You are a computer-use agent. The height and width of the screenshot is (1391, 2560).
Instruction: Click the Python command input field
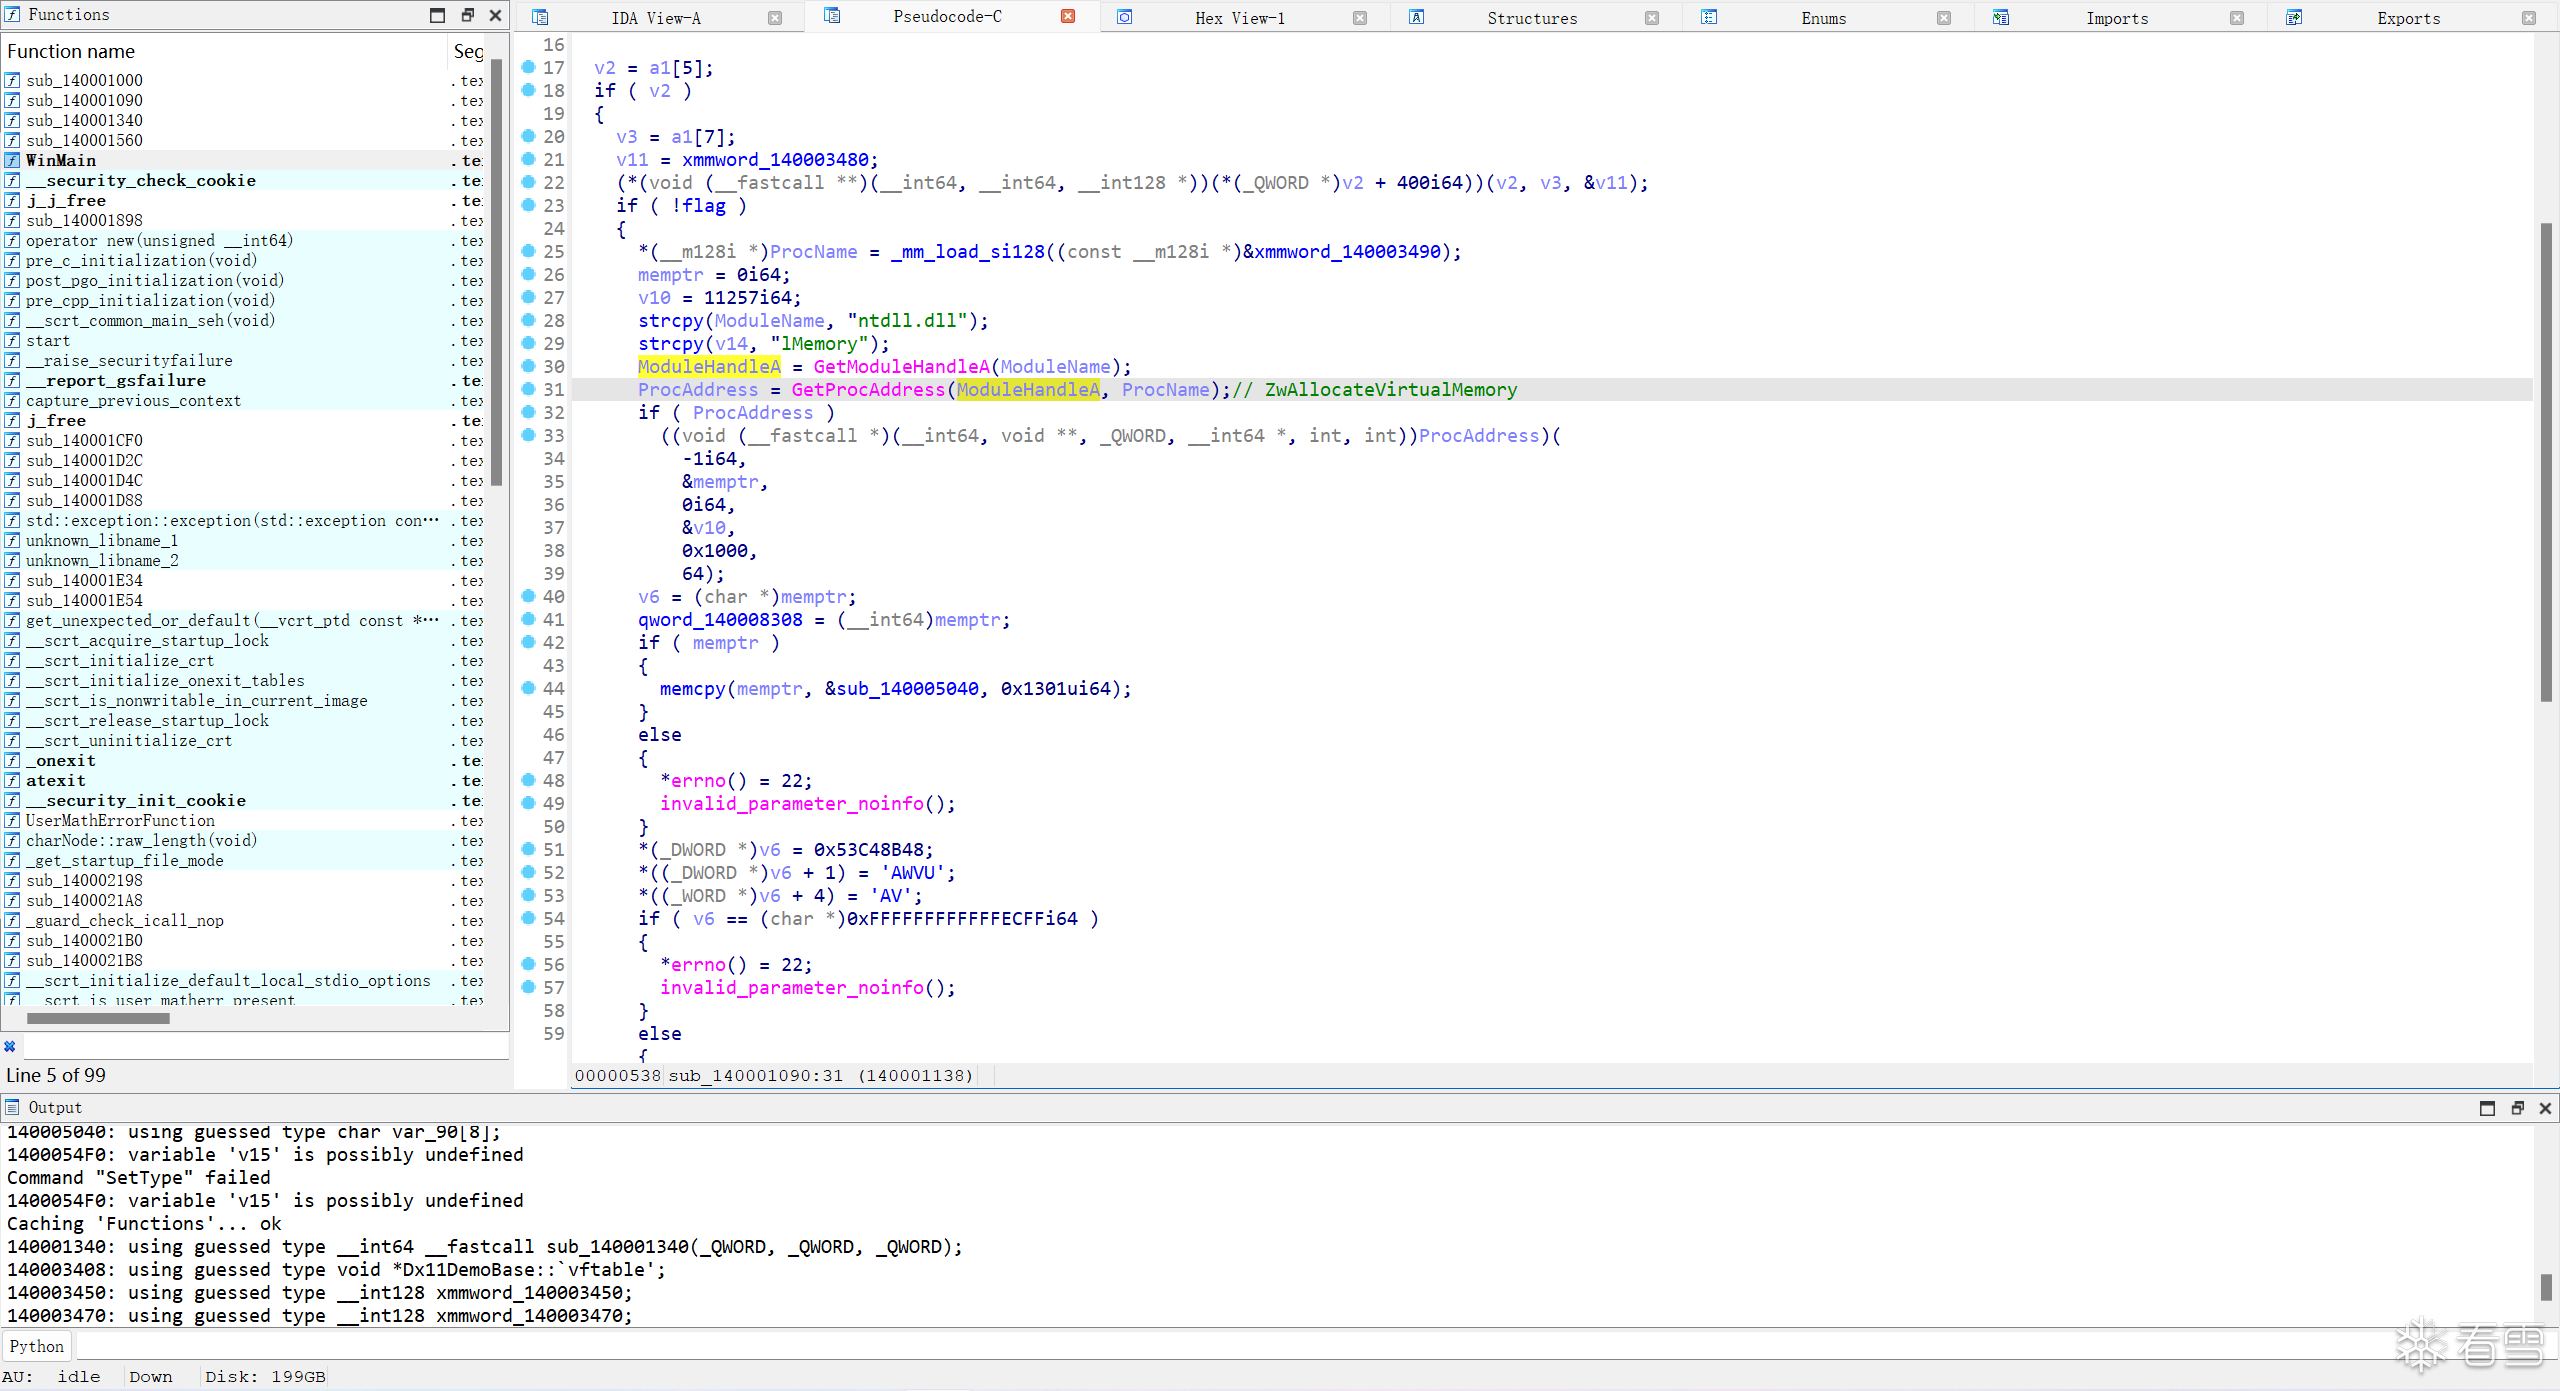point(1200,1346)
